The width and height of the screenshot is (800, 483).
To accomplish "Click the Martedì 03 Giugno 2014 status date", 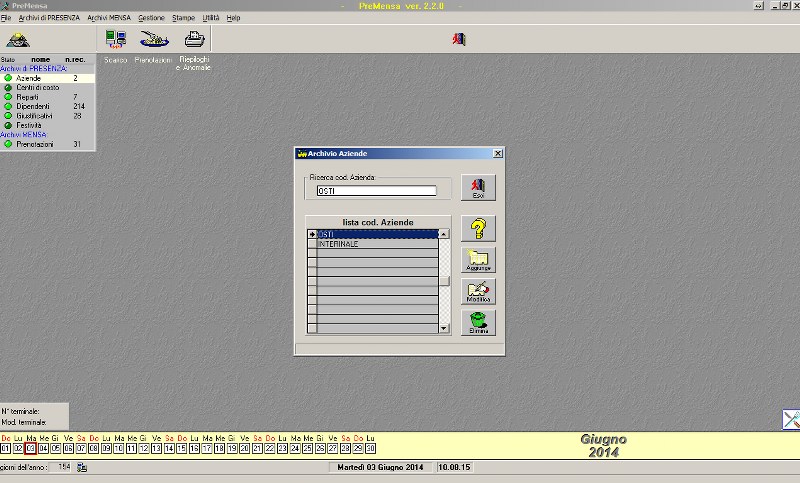I will click(380, 467).
